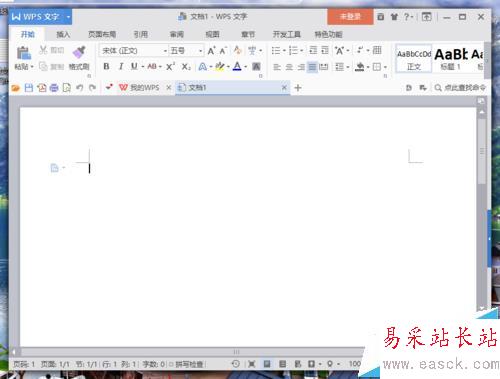Click the Cut scissors icon
The width and height of the screenshot is (500, 379).
(x=43, y=50)
